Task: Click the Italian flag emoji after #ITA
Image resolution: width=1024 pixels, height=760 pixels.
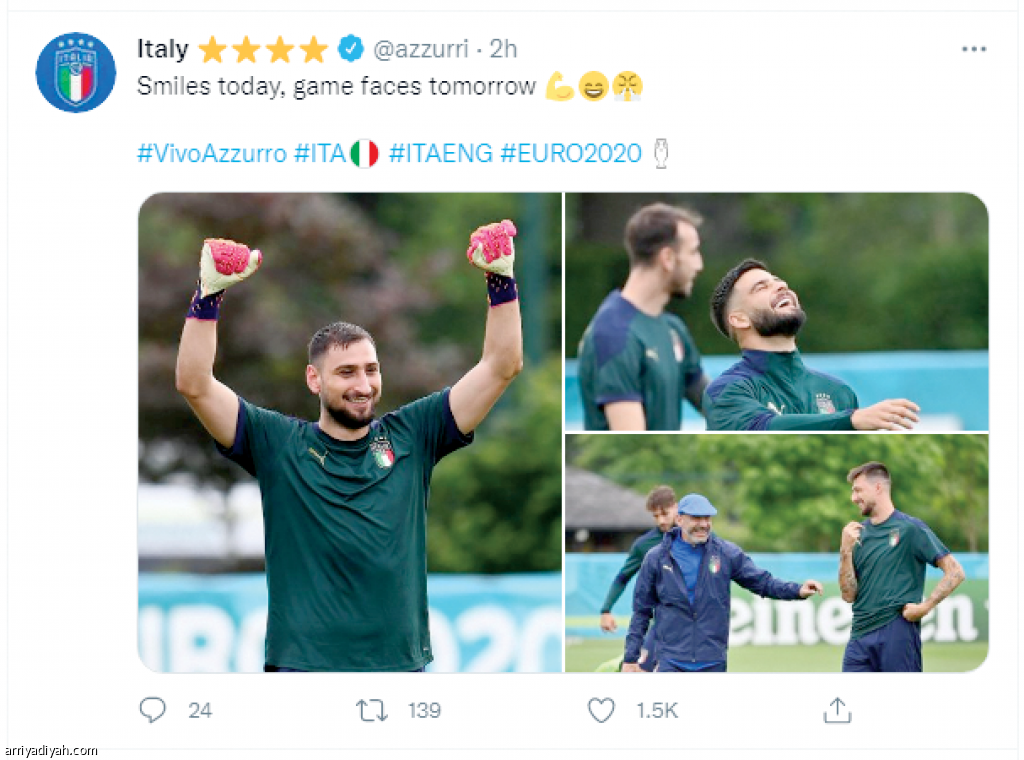Action: [x=364, y=153]
